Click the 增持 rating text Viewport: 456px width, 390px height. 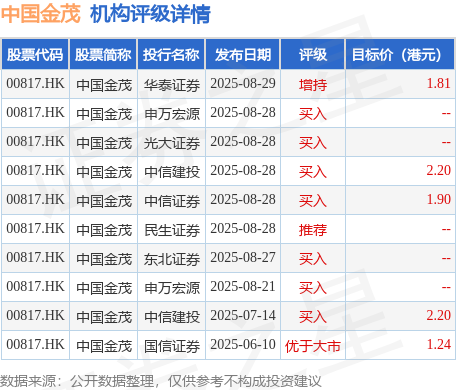[313, 85]
